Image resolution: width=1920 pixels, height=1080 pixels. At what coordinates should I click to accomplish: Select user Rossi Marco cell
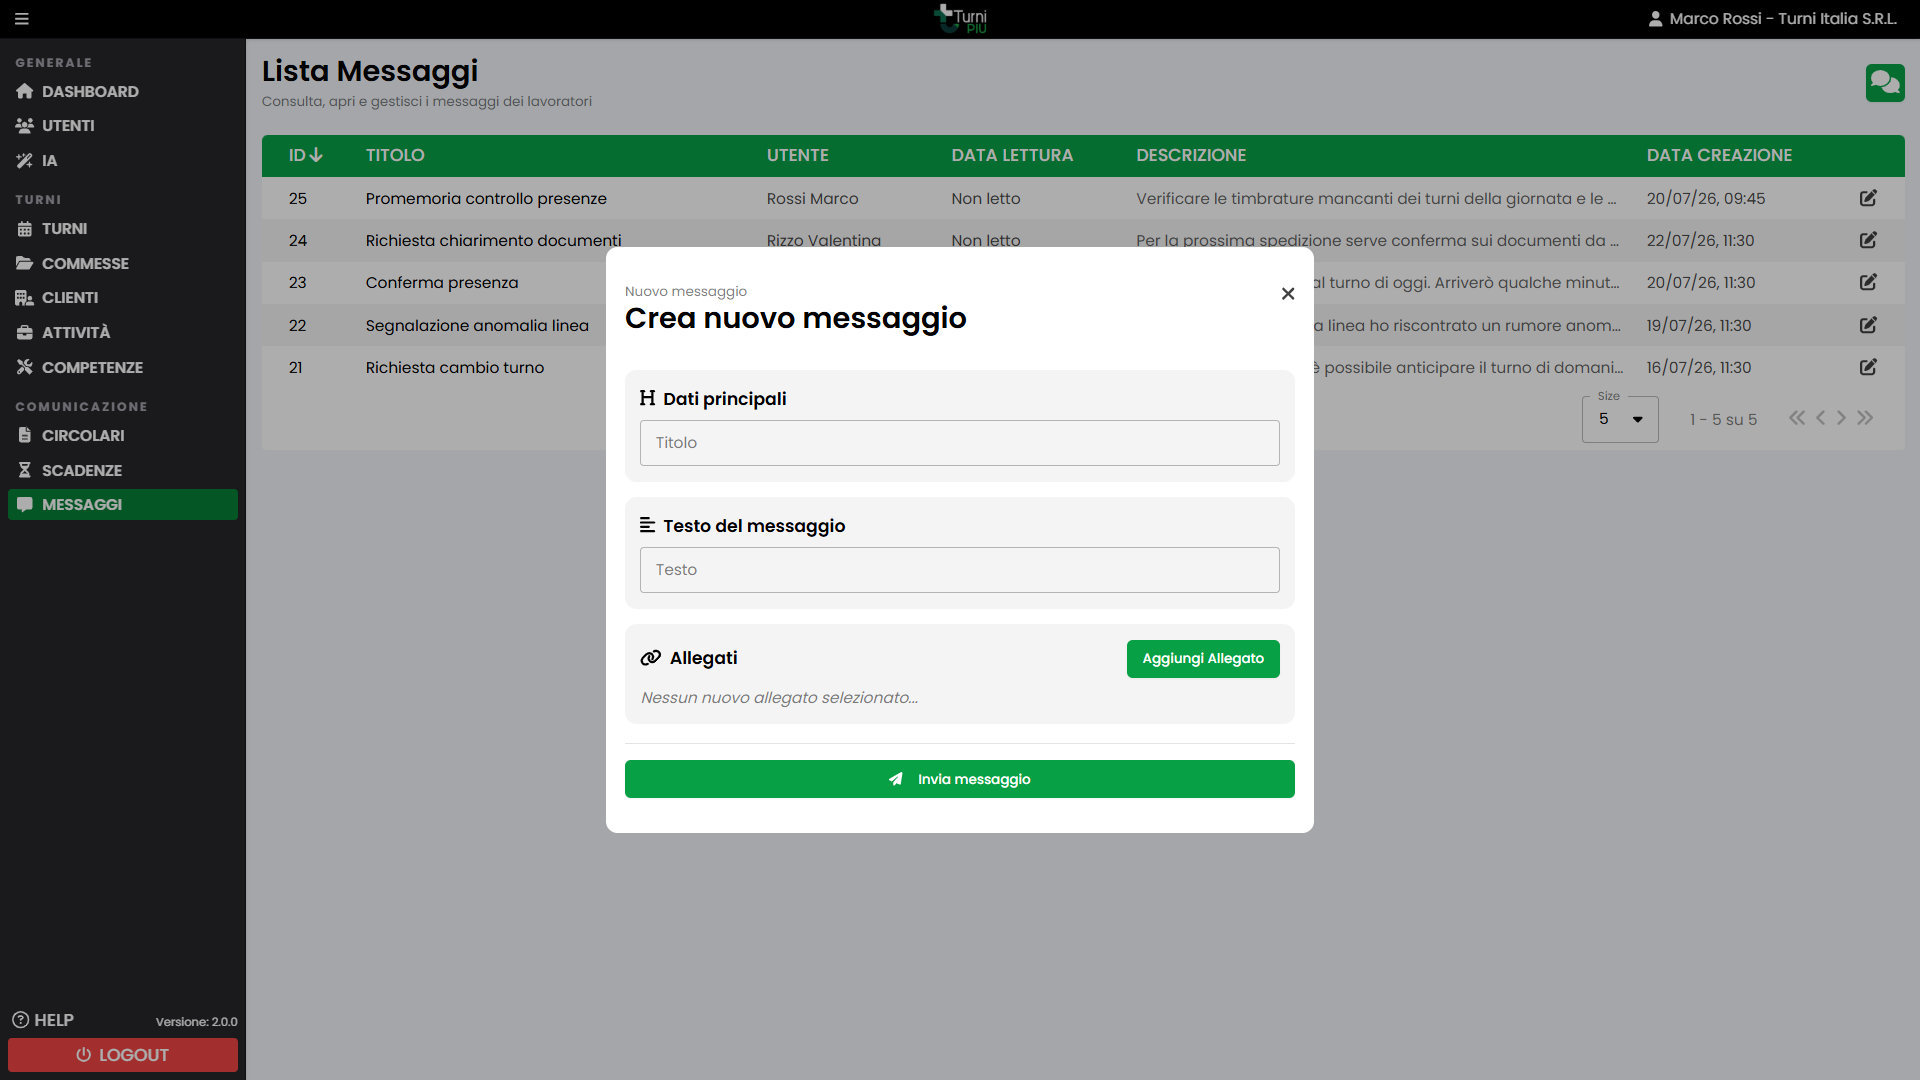(x=813, y=198)
